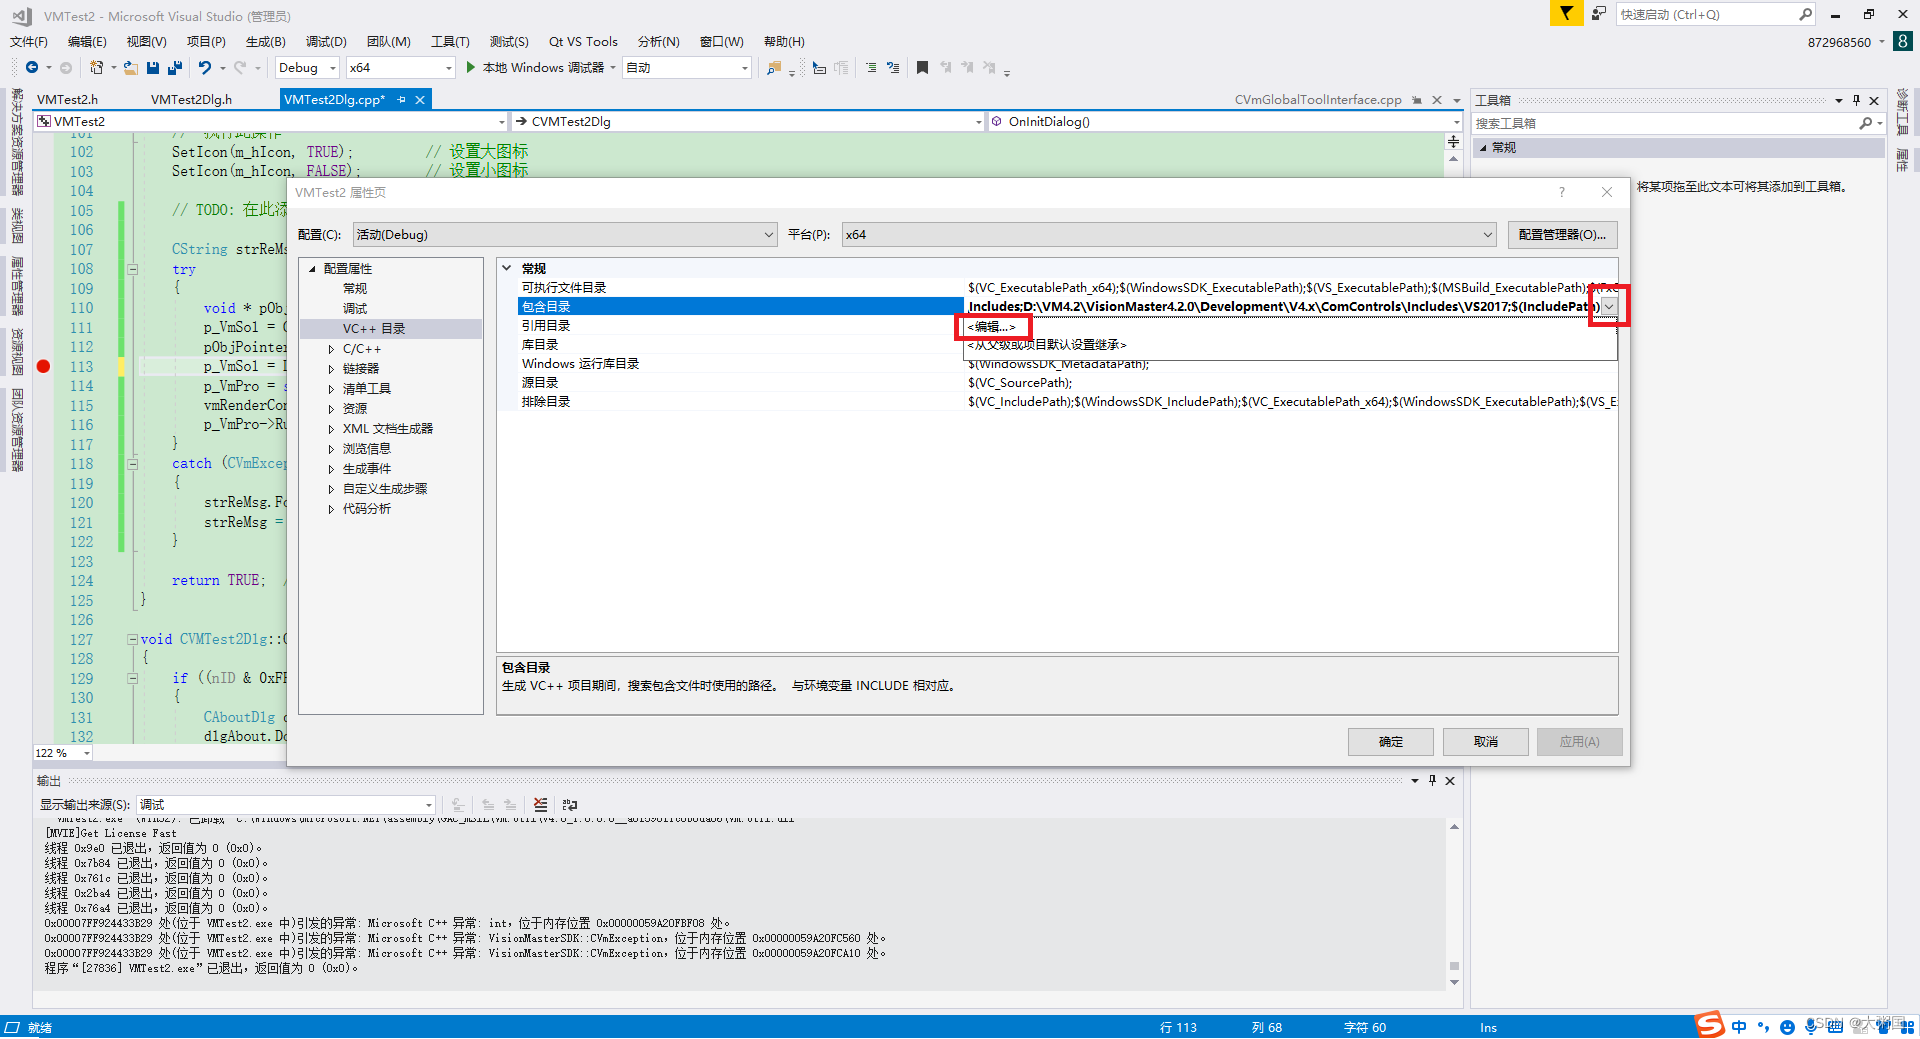This screenshot has height=1039, width=1920.
Task: Collapse the function at line 127
Action: click(132, 639)
